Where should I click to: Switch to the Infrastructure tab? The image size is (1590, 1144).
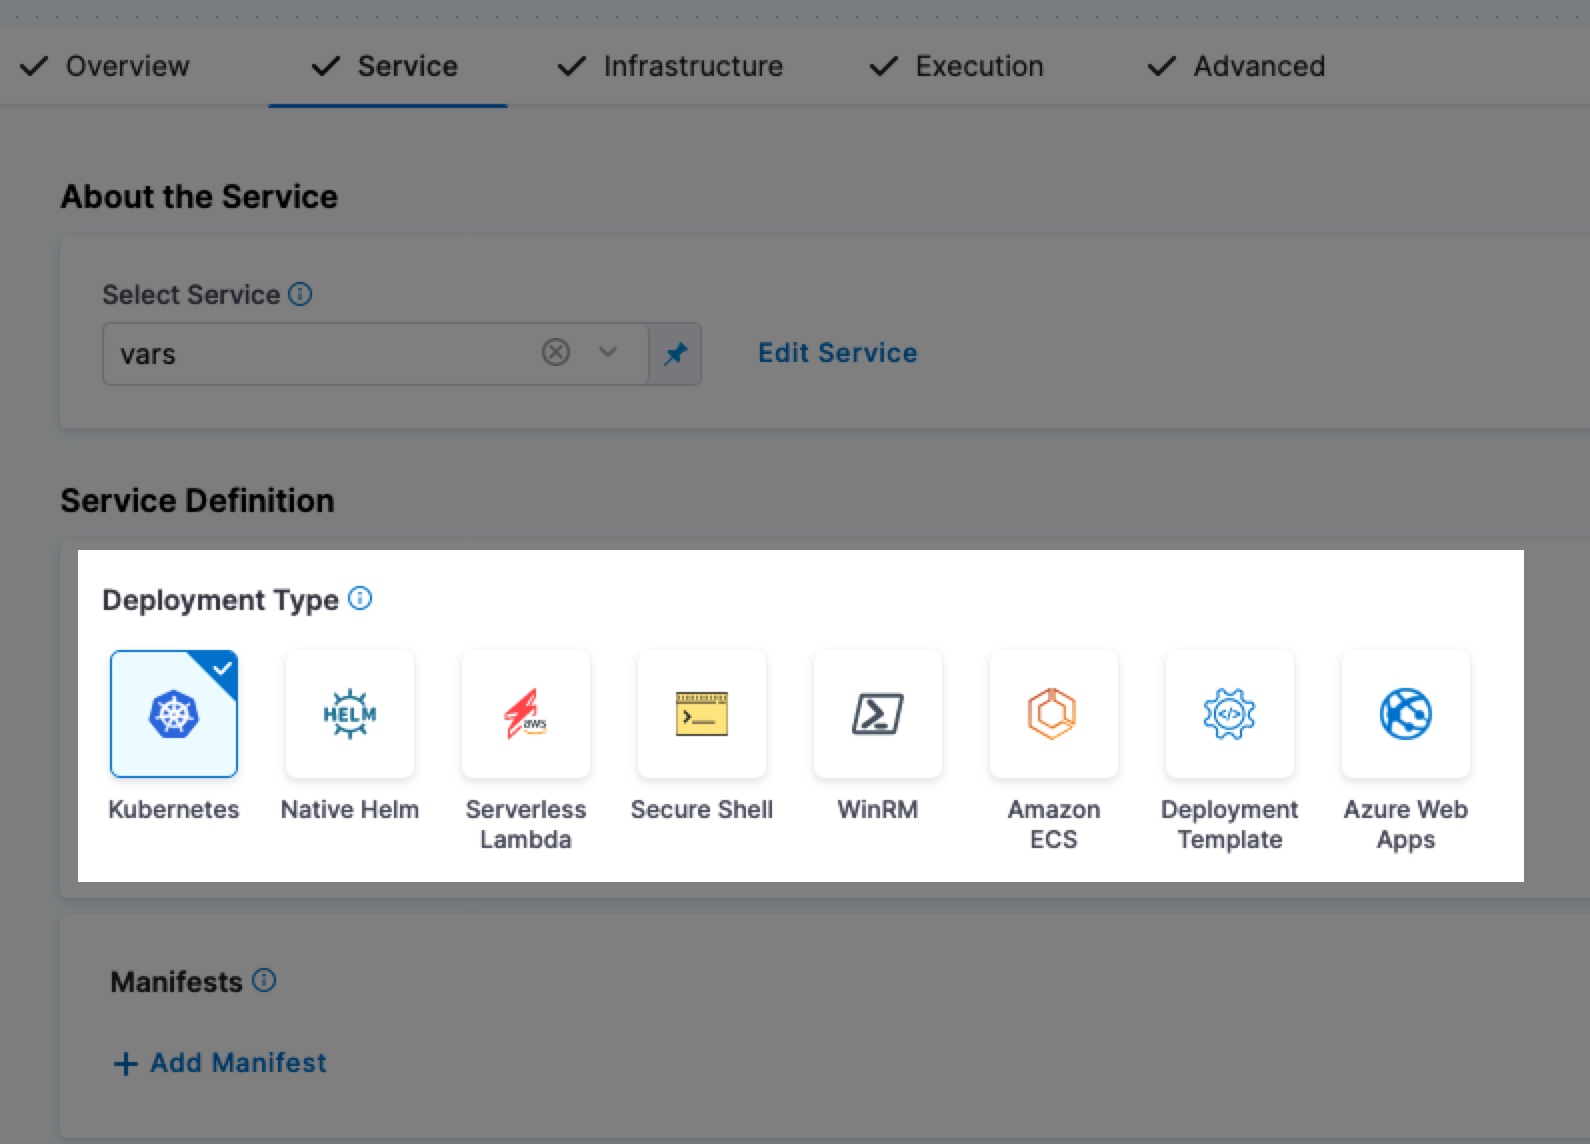[x=671, y=66]
